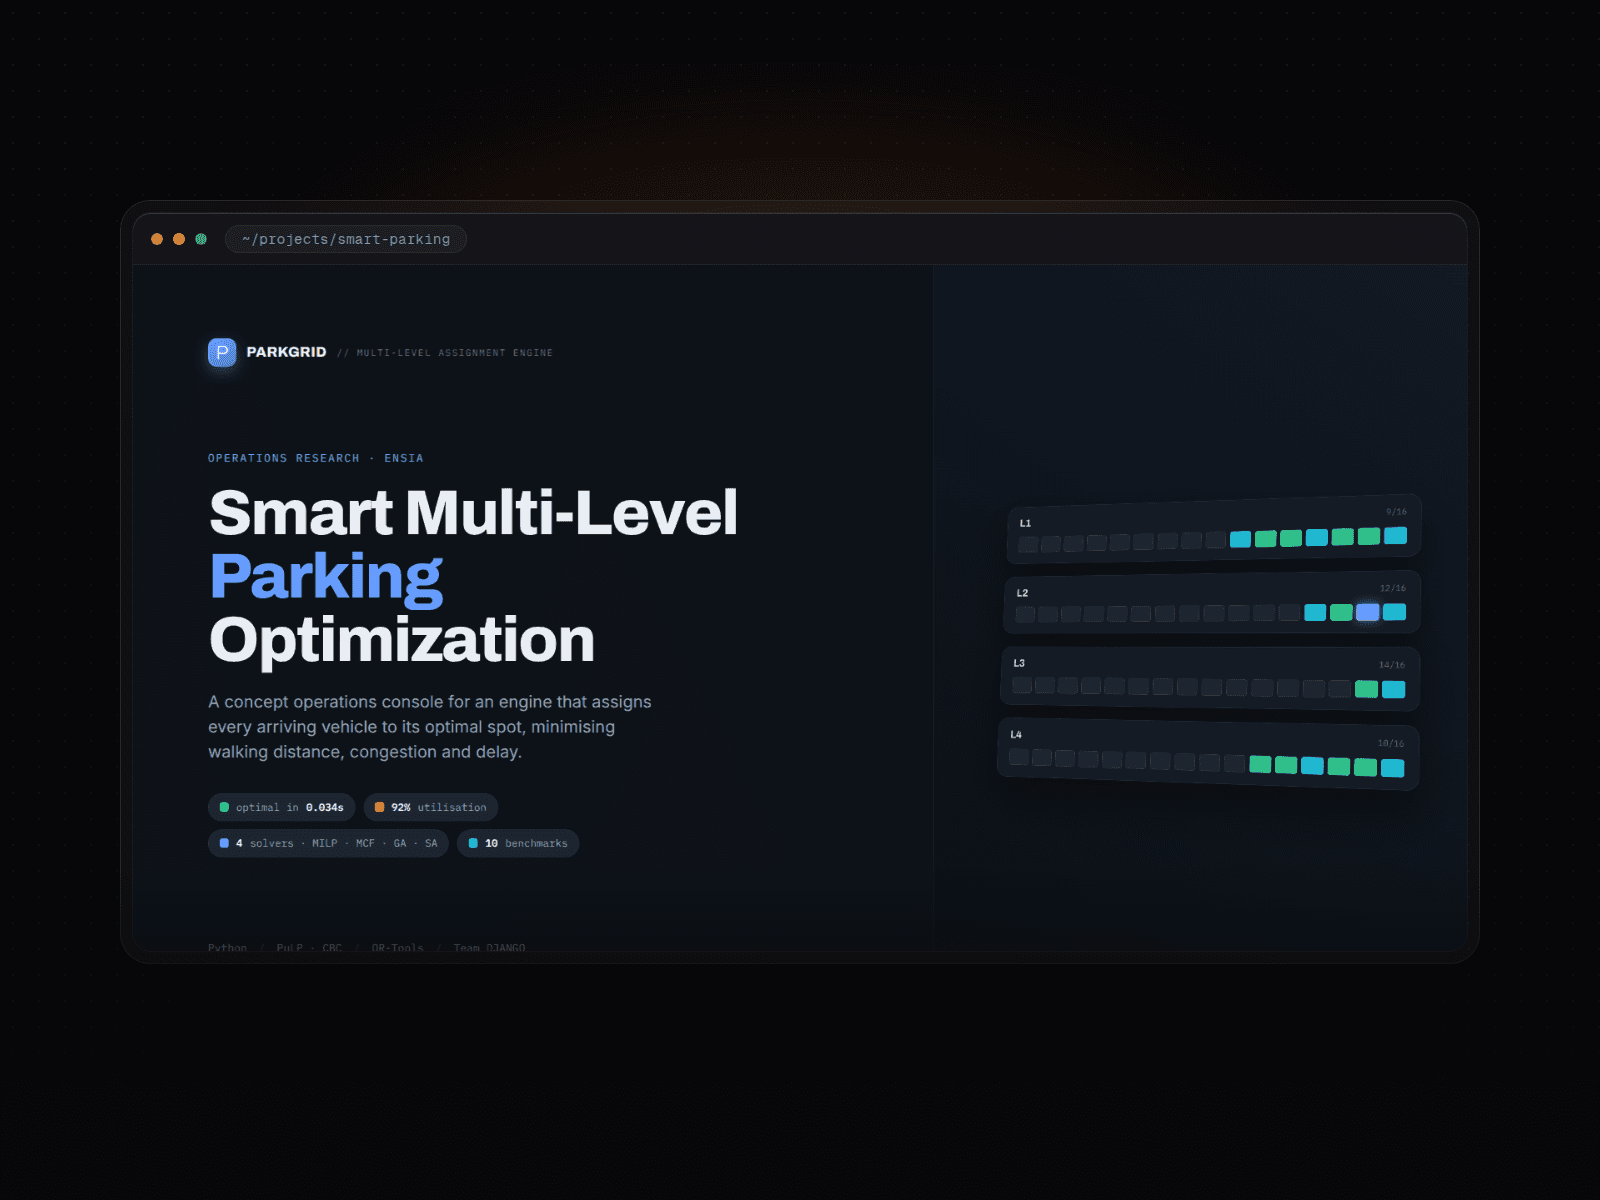Click the blue dot in solvers chip

[x=224, y=843]
